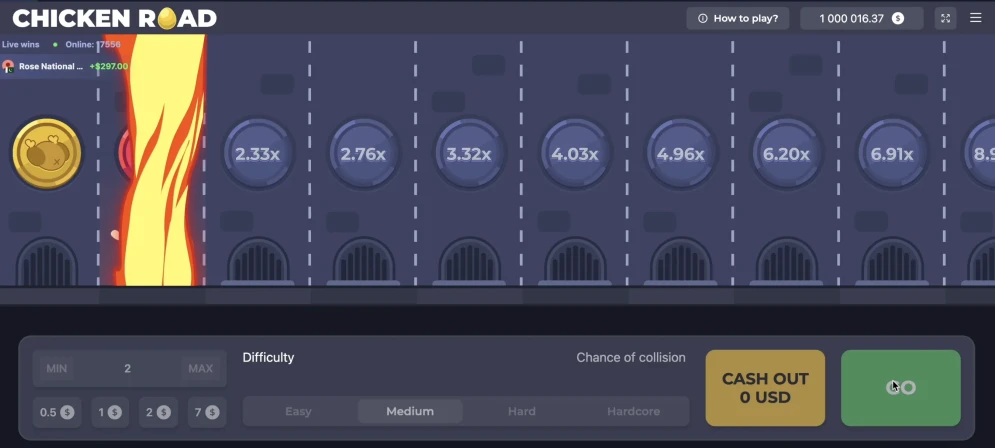Set bet to MAX
The image size is (995, 448).
pos(201,368)
